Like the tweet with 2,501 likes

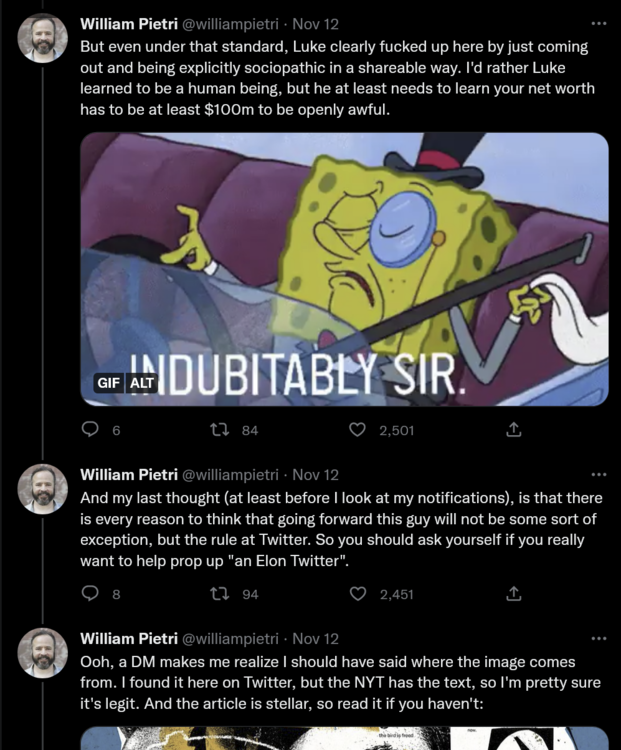[x=357, y=430]
